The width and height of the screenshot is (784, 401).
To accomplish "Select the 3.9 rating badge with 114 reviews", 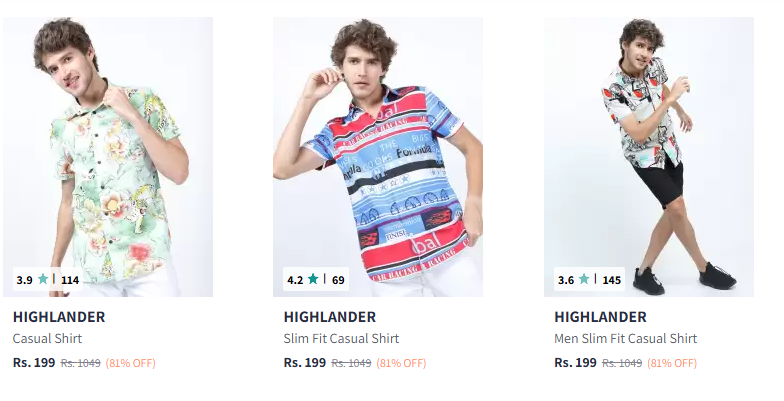I will 48,280.
